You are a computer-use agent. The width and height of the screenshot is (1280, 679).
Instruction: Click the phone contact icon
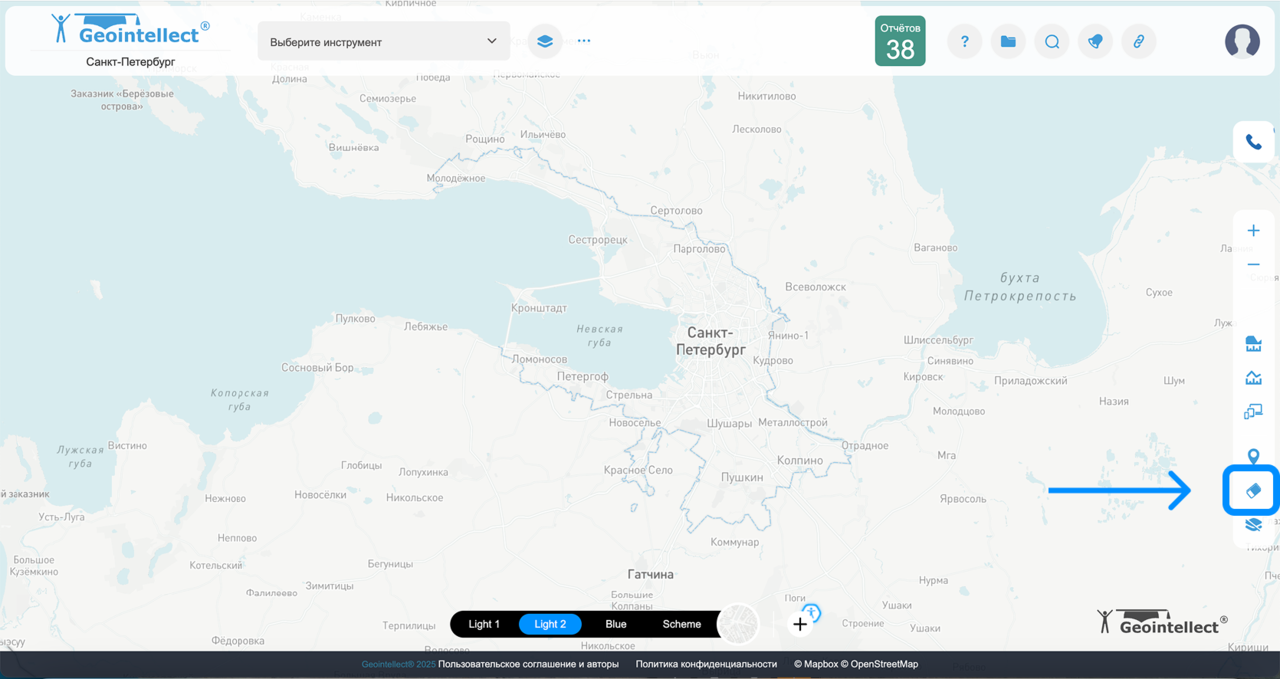[x=1253, y=142]
